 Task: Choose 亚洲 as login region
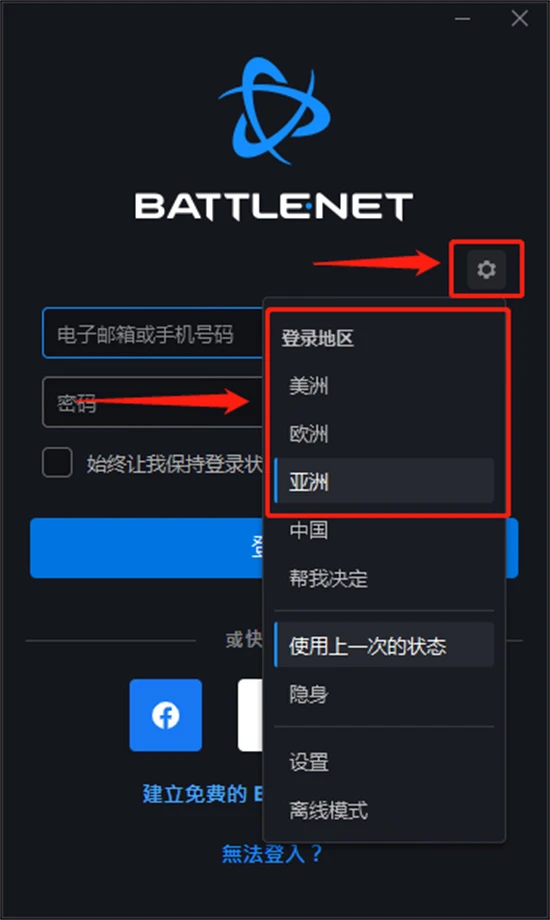click(384, 482)
